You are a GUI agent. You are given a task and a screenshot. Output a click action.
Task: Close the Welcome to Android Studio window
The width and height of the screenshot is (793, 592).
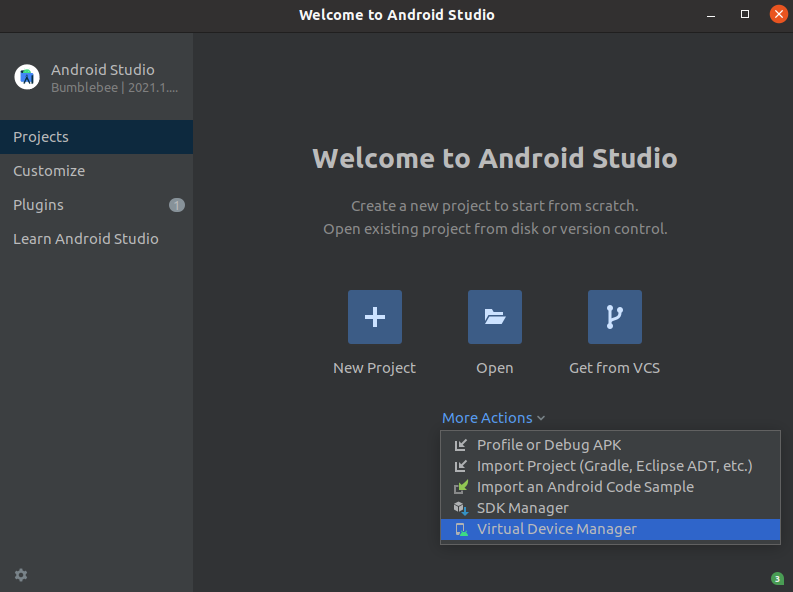click(778, 14)
